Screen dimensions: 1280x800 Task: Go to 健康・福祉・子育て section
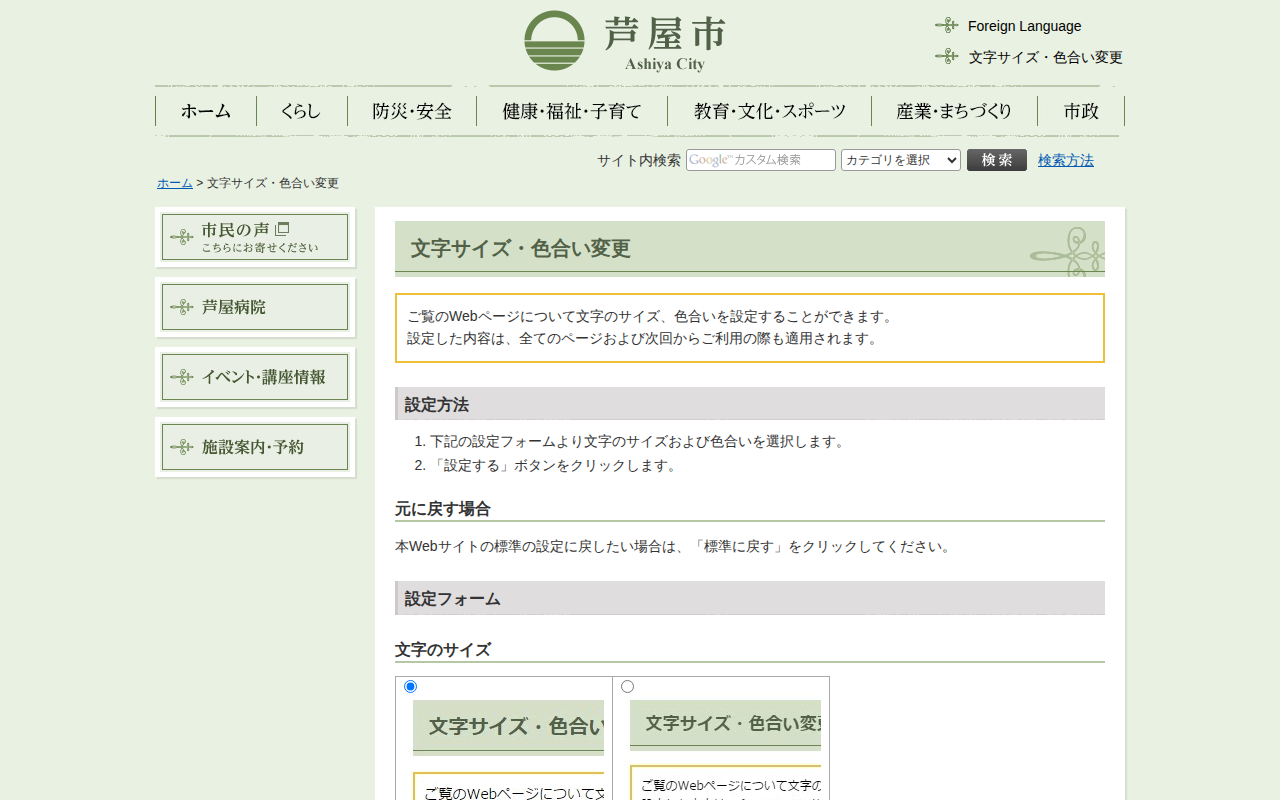click(571, 111)
